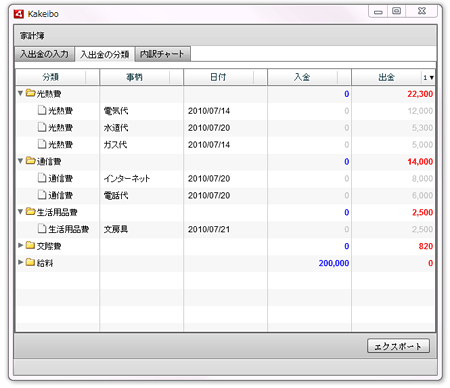Click document icon in the 水道代 row
450x388 pixels.
[x=42, y=127]
